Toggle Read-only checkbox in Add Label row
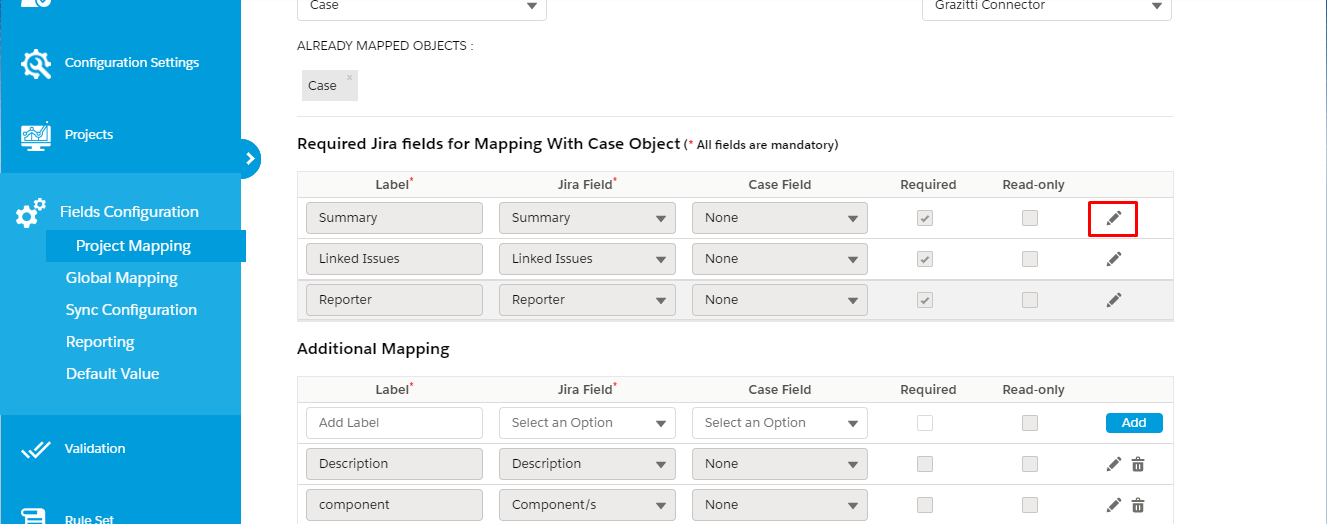Viewport: 1327px width, 524px height. point(1030,423)
